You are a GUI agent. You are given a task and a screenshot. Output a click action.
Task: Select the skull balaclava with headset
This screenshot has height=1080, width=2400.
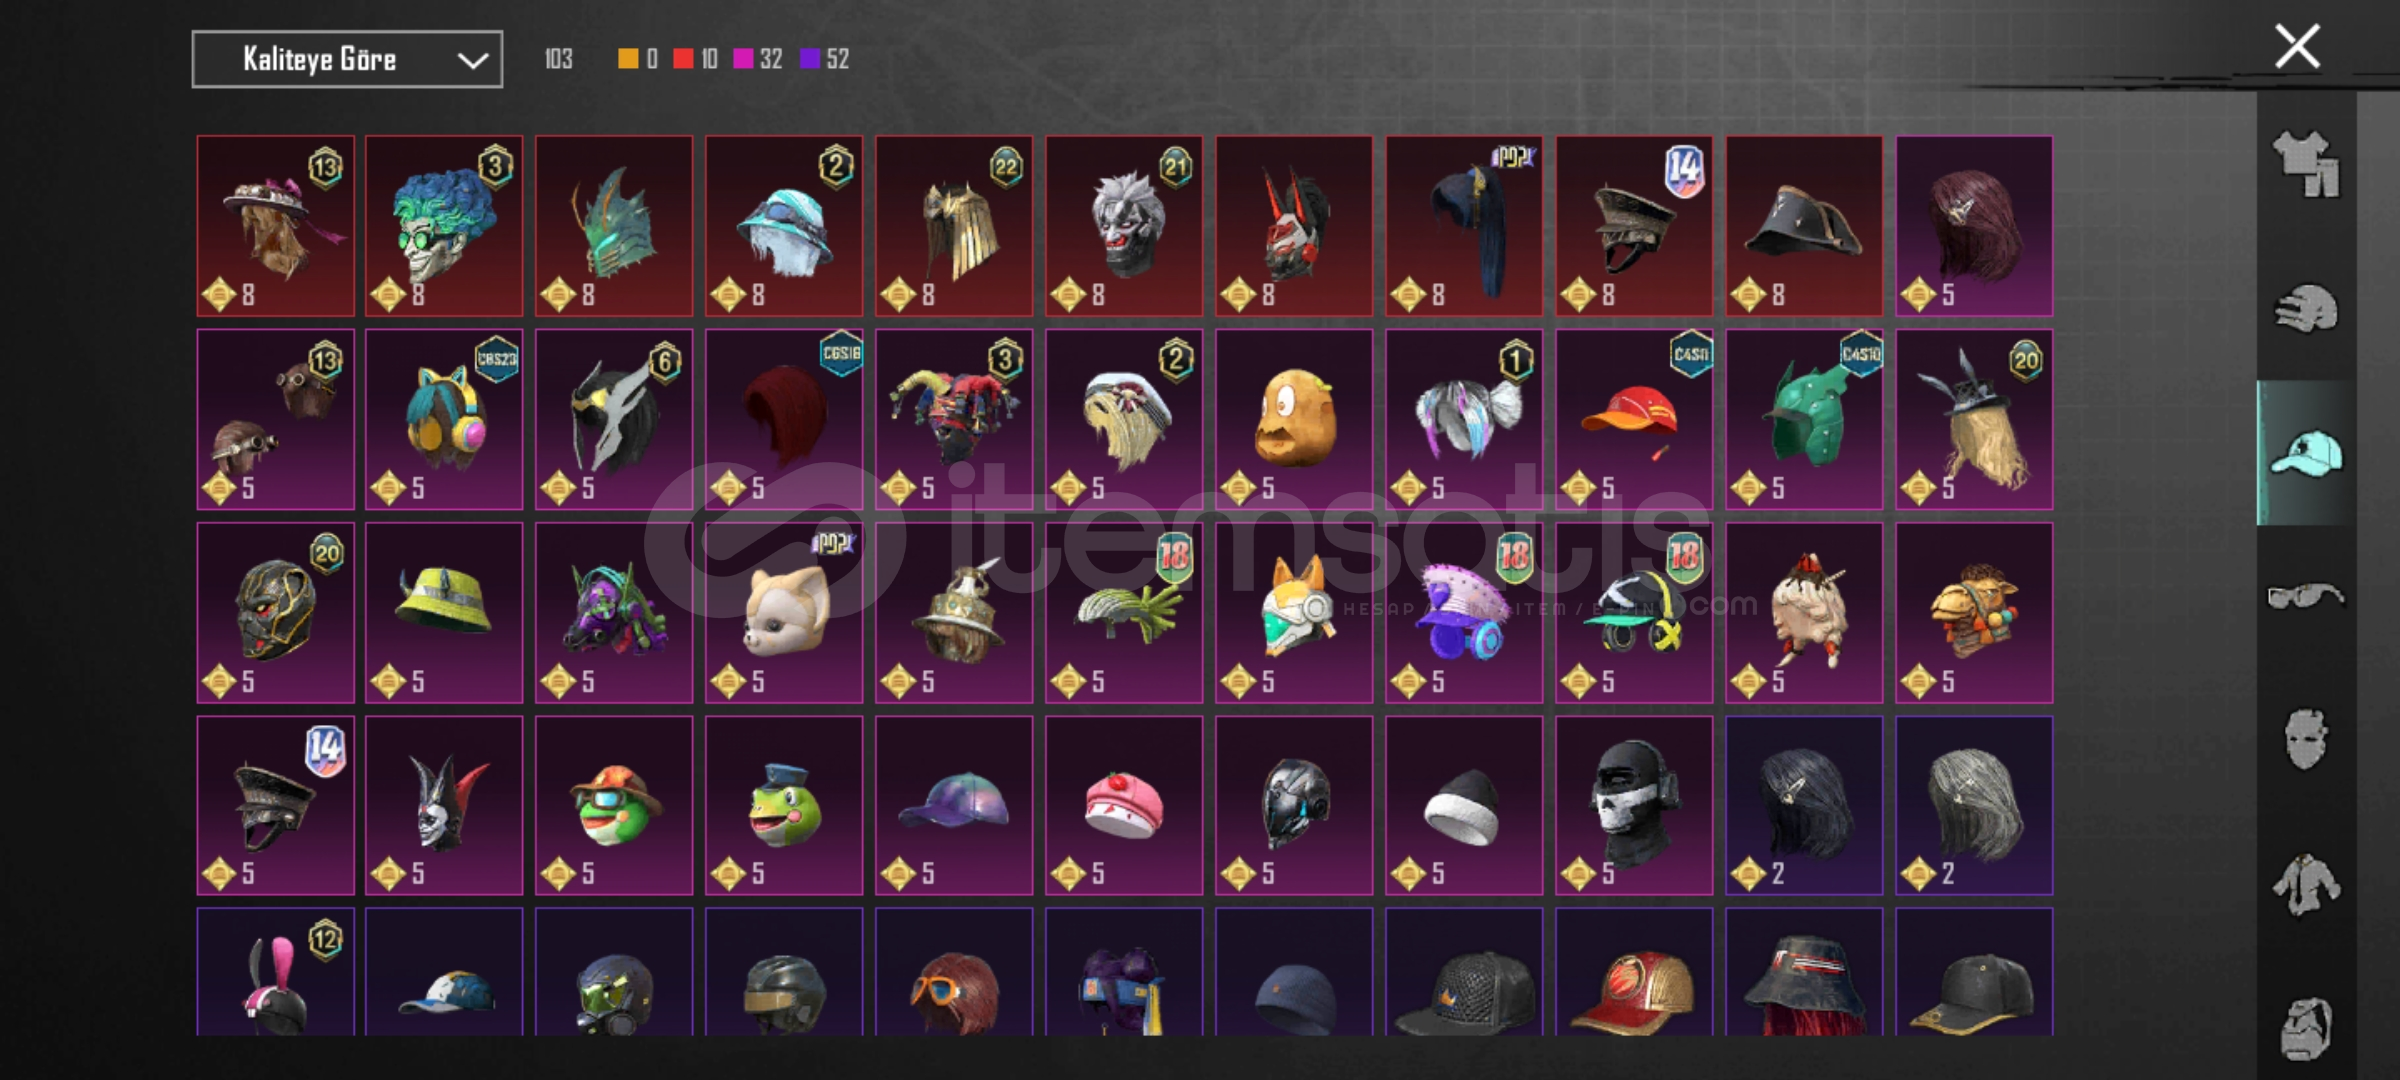(x=1634, y=805)
